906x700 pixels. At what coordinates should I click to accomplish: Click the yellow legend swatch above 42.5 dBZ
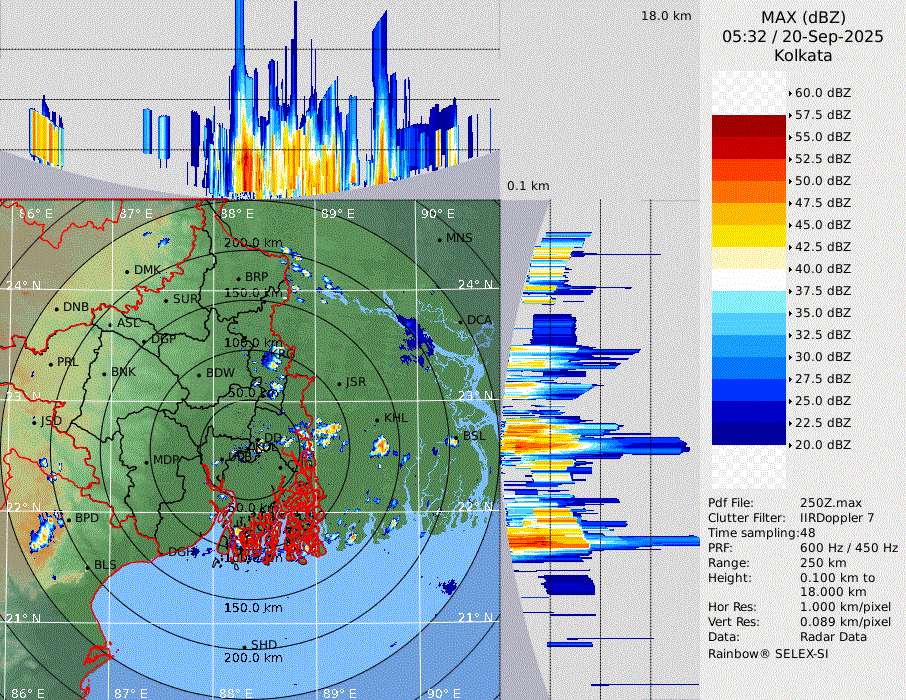click(x=749, y=236)
